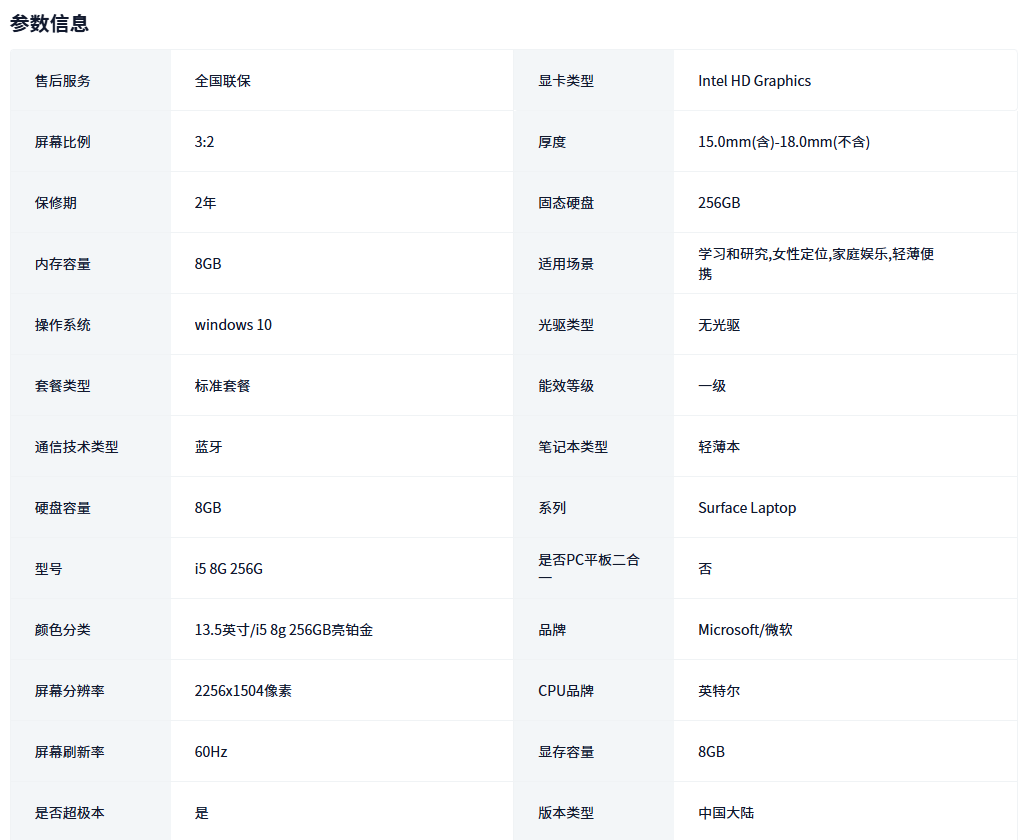Select the 套餐类型 label
Screen dimensions: 1028x840
pyautogui.click(x=62, y=386)
